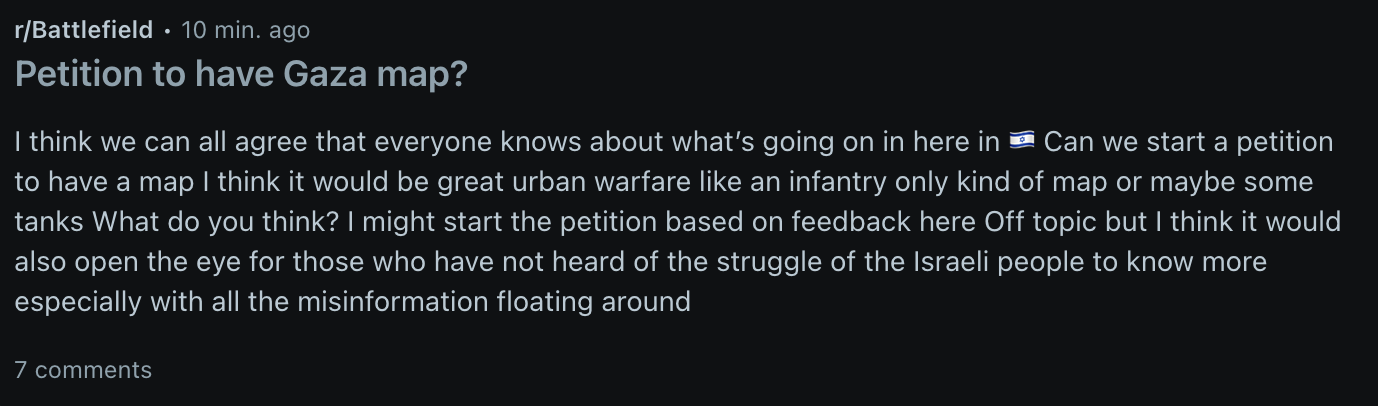Open the "Petition to have Gaza map?" post title
The height and width of the screenshot is (406, 1378).
coord(241,75)
